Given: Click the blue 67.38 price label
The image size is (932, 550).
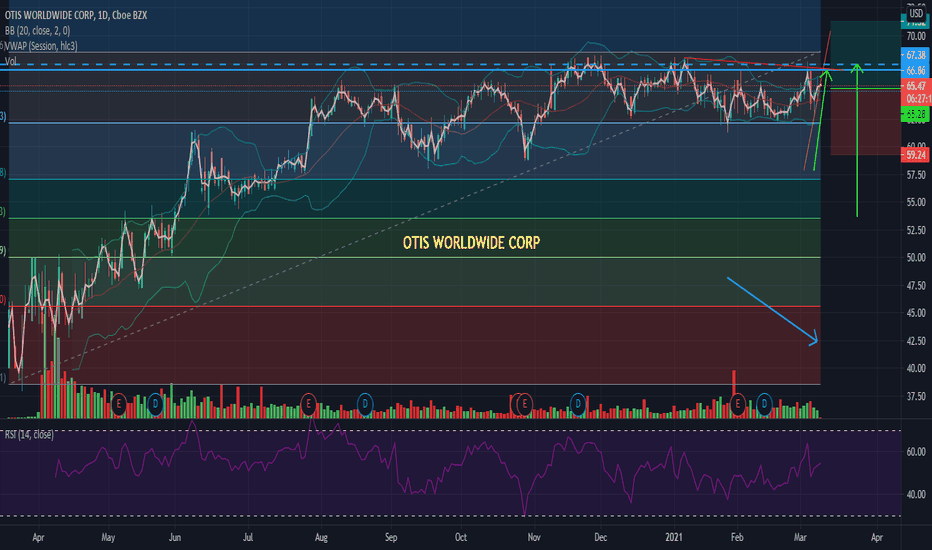Looking at the screenshot, I should tap(915, 55).
